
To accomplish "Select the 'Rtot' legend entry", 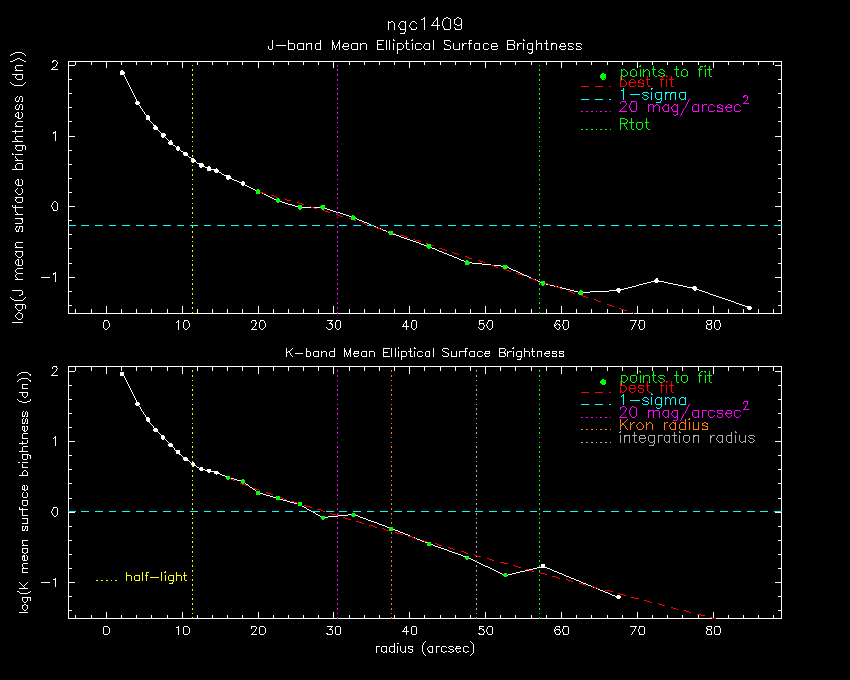I will [634, 125].
